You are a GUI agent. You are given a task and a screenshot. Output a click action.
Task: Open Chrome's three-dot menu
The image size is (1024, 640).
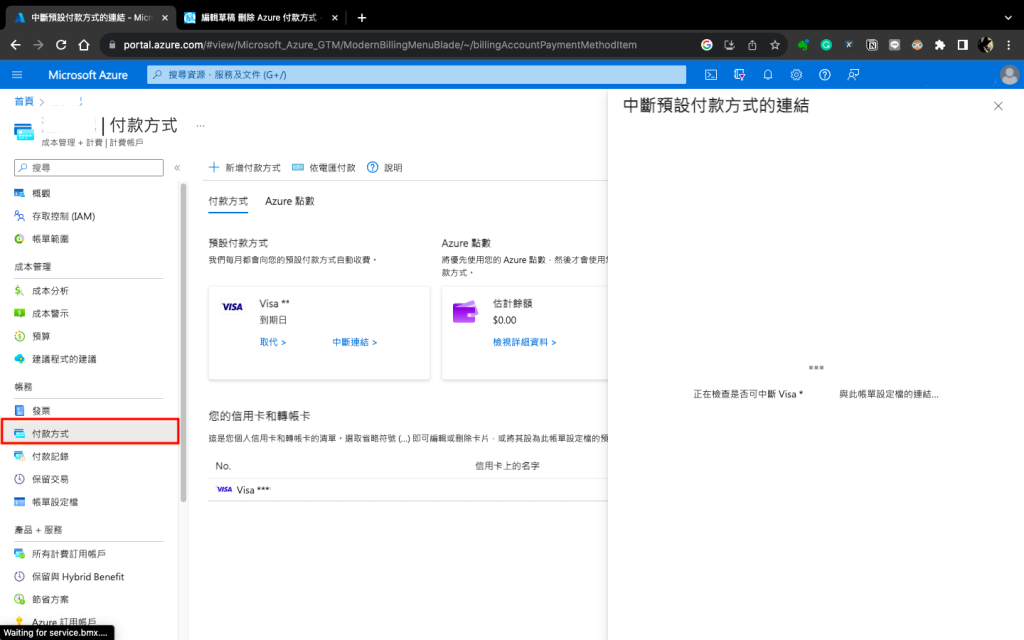1009,45
